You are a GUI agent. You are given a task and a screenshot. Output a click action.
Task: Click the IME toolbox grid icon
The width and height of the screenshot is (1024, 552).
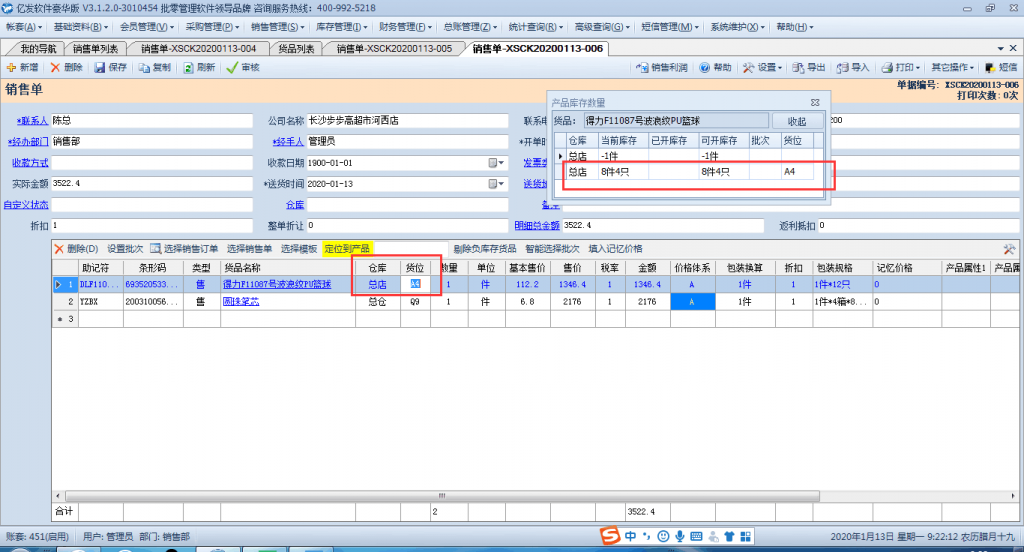745,536
